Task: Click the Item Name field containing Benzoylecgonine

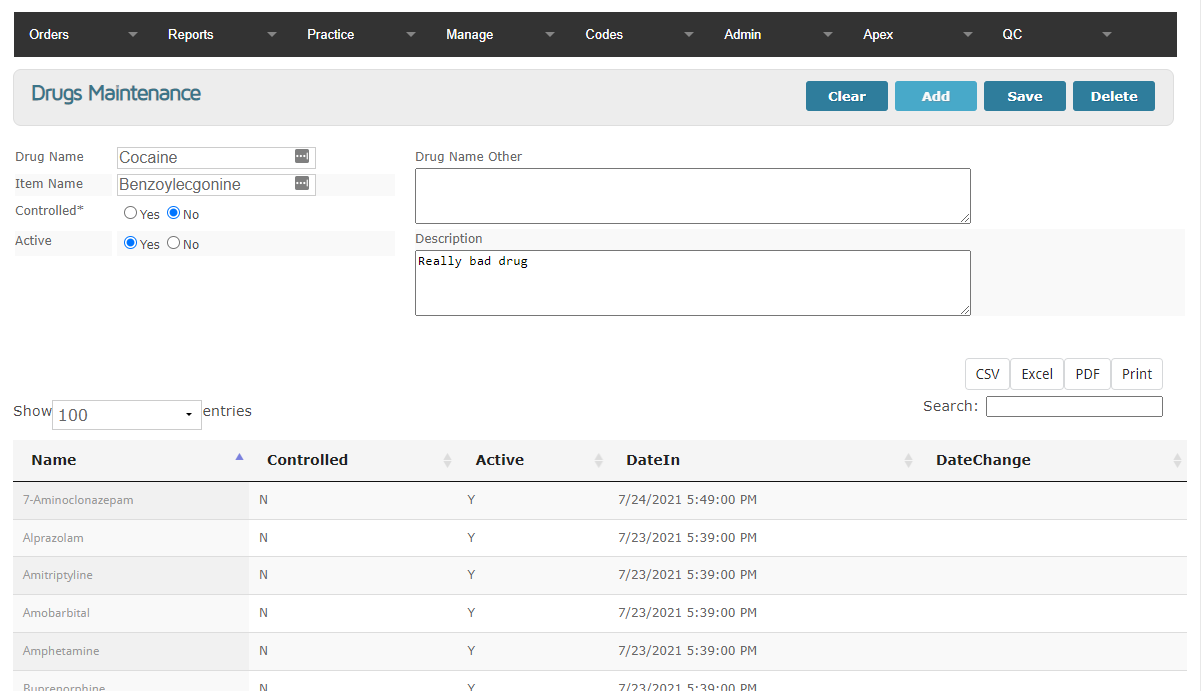Action: pyautogui.click(x=216, y=184)
